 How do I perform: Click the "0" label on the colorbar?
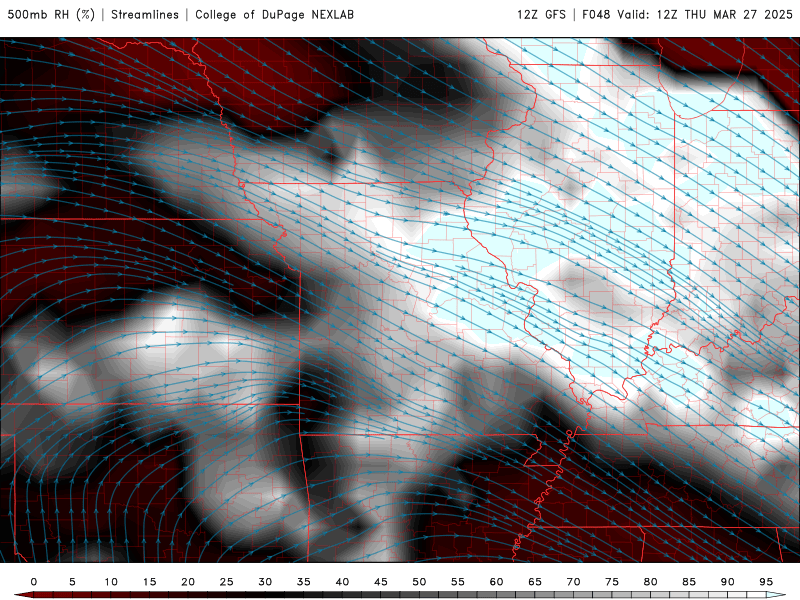pyautogui.click(x=34, y=582)
